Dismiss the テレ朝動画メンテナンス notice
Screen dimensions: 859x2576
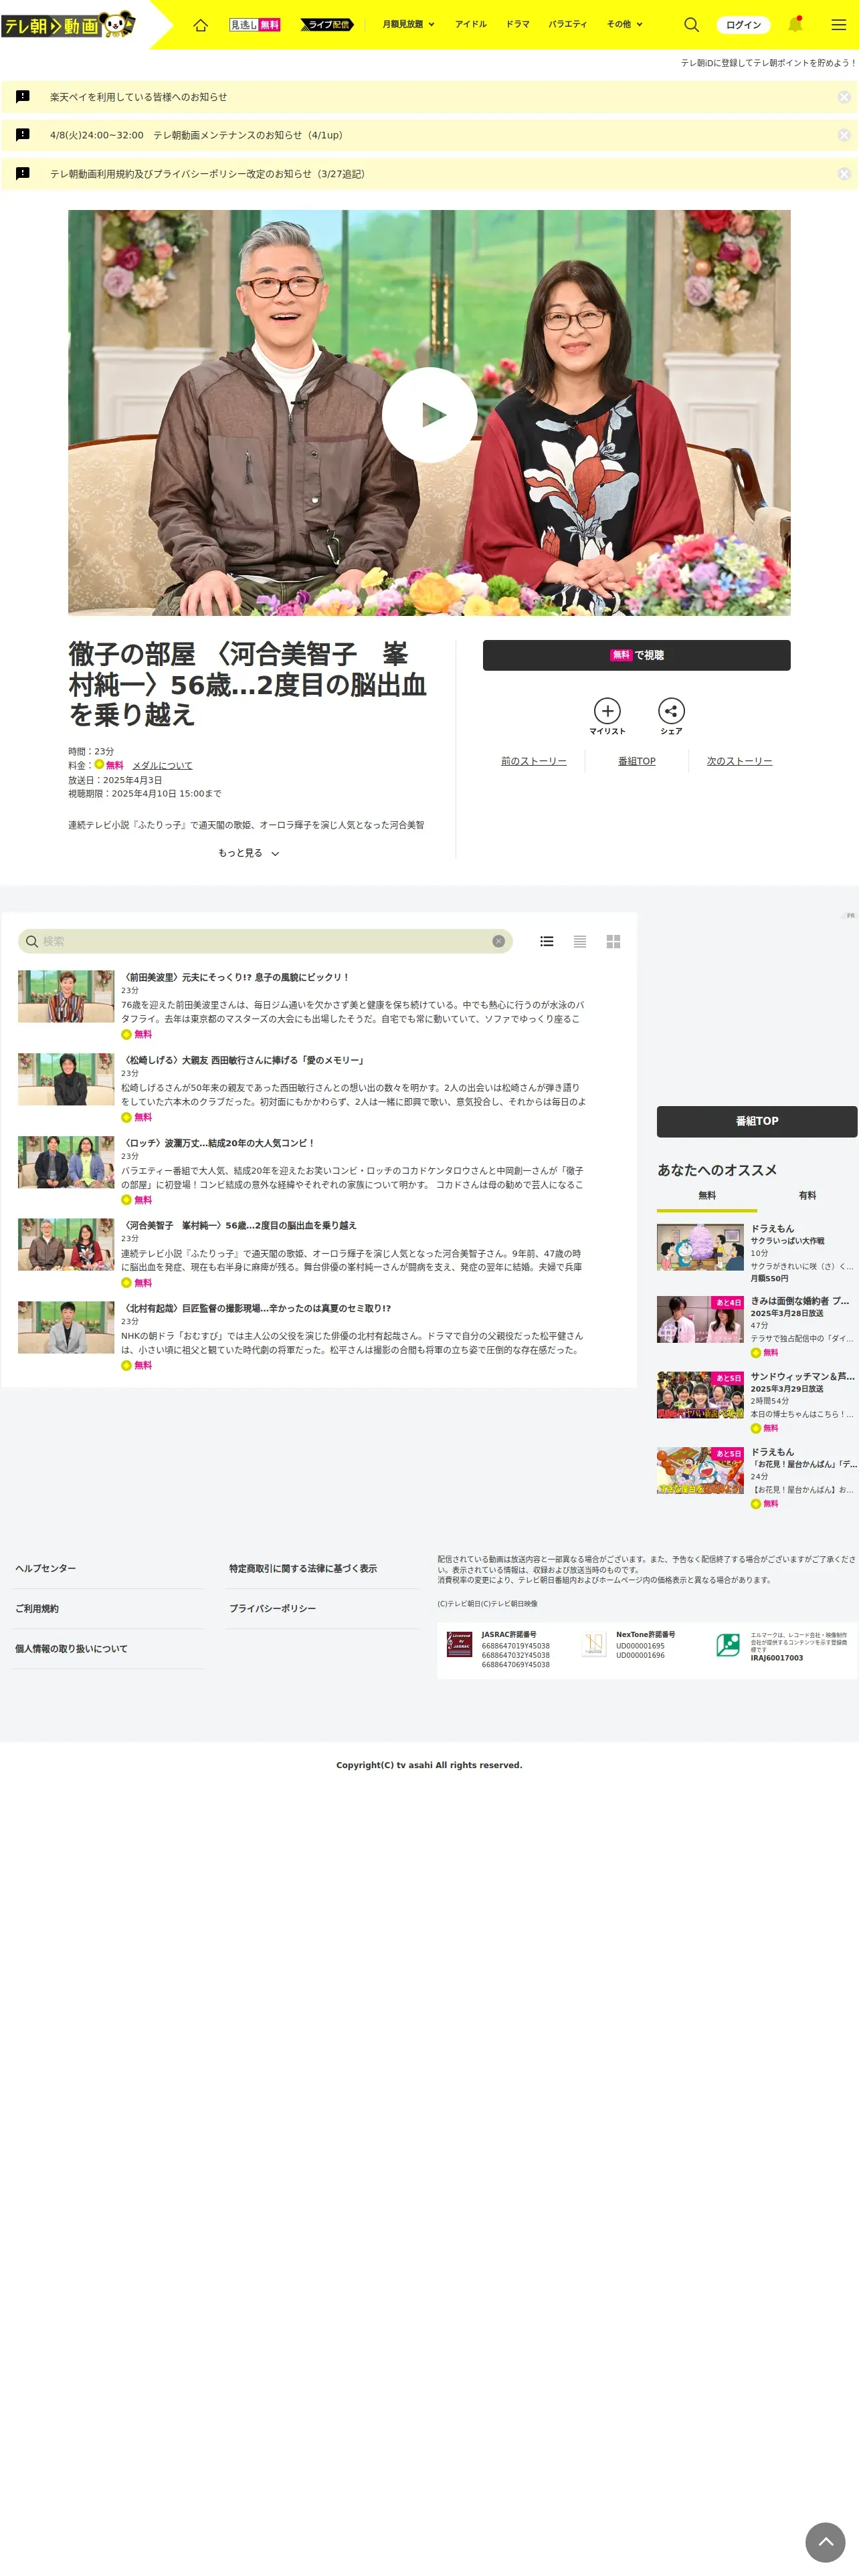pyautogui.click(x=844, y=135)
